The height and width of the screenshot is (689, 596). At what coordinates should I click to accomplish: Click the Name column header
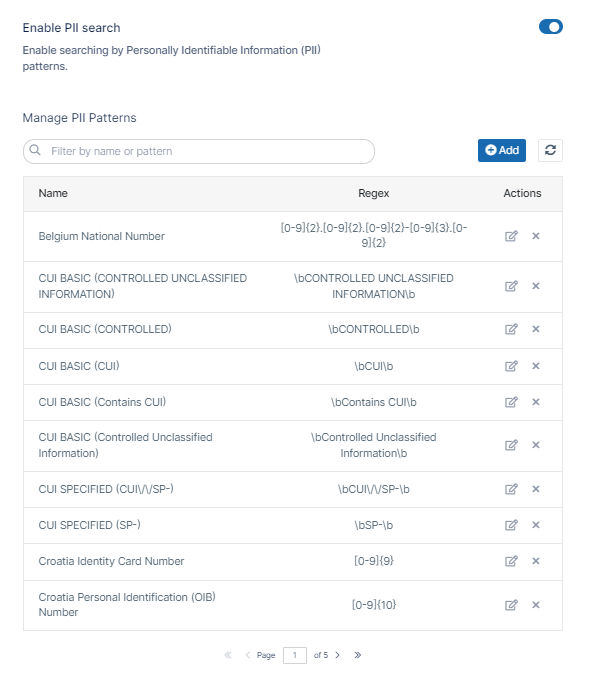(53, 193)
